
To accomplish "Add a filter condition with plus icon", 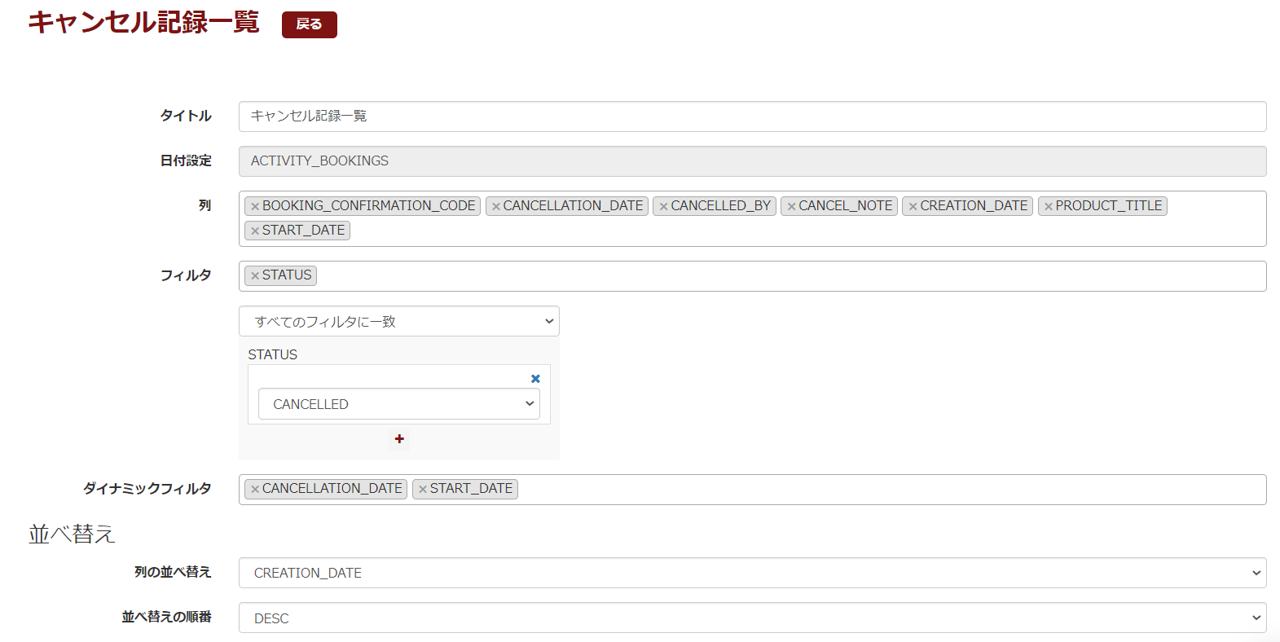I will point(399,439).
